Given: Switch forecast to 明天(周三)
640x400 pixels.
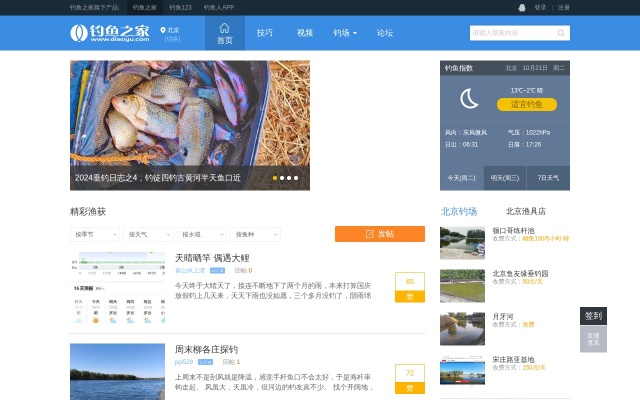Looking at the screenshot, I should pyautogui.click(x=504, y=178).
